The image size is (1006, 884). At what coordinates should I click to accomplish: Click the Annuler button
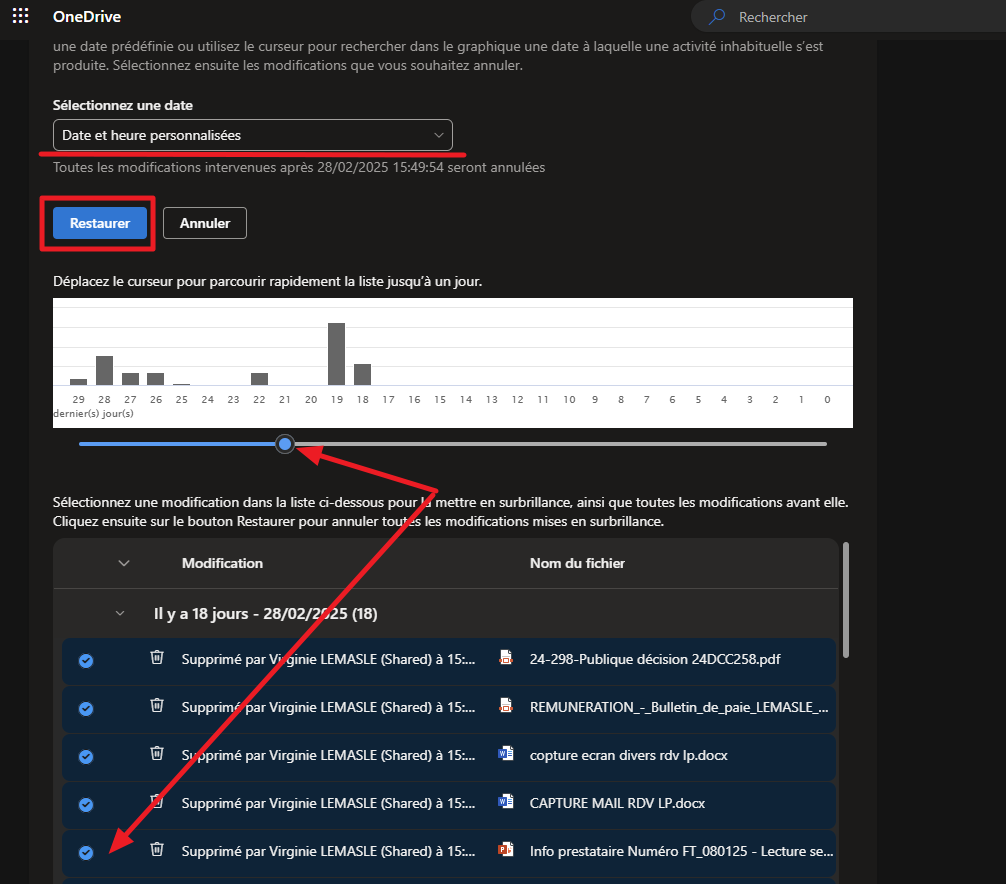click(205, 223)
